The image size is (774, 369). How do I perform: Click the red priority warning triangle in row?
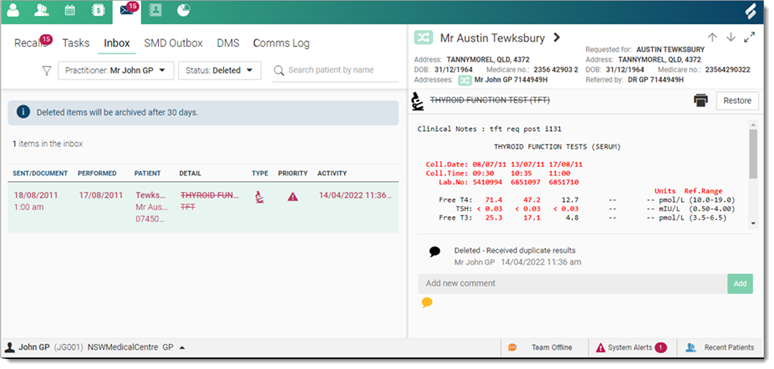(293, 197)
